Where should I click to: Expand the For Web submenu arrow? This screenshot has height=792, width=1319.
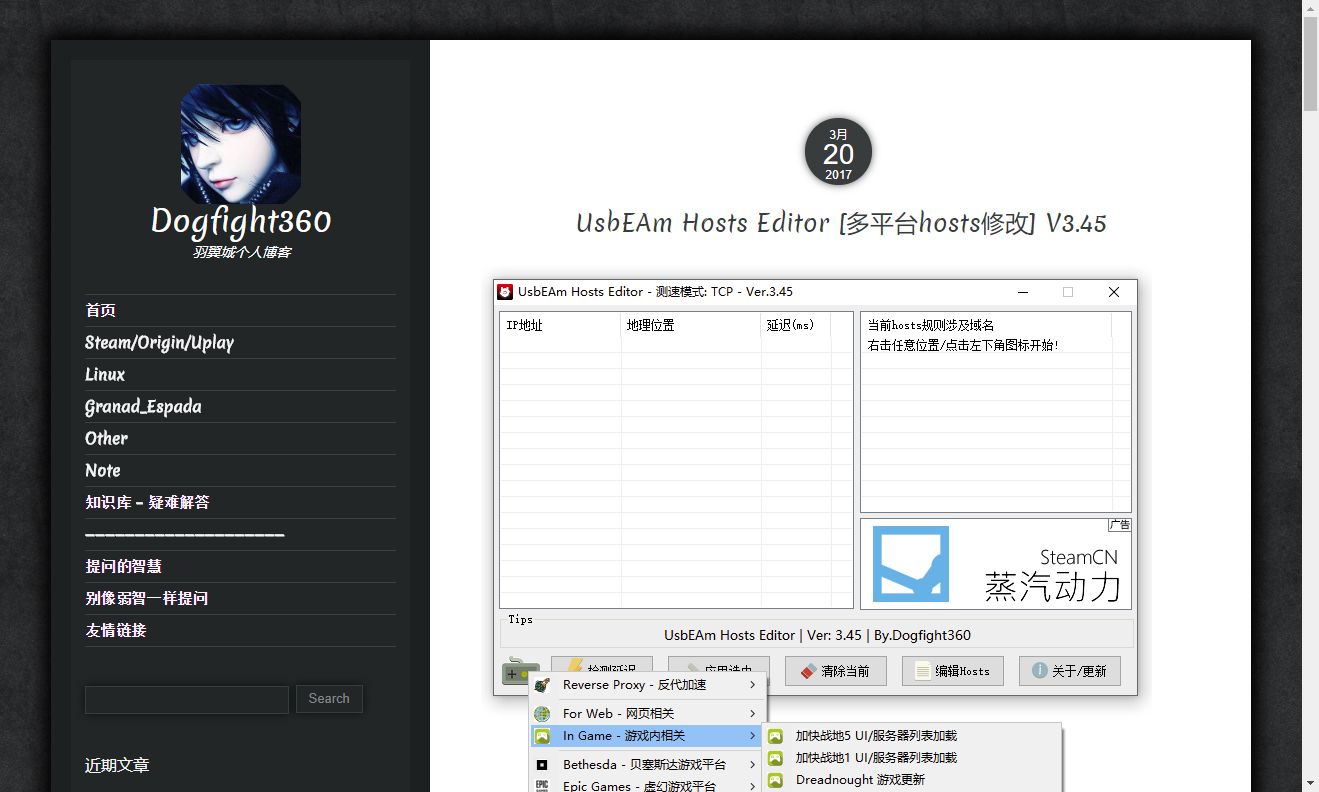click(x=752, y=713)
